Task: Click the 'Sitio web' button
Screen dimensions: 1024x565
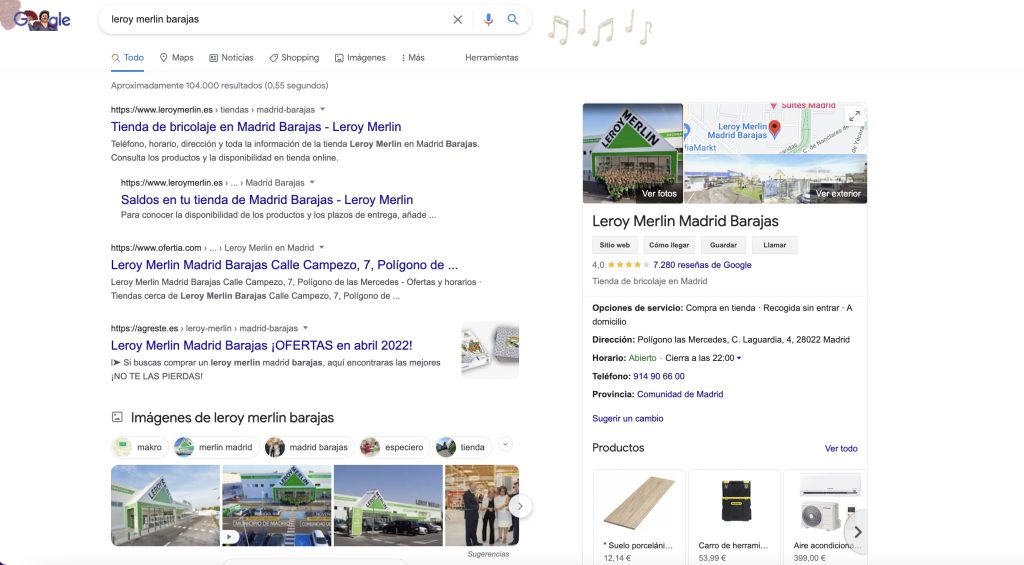Action: [x=615, y=245]
